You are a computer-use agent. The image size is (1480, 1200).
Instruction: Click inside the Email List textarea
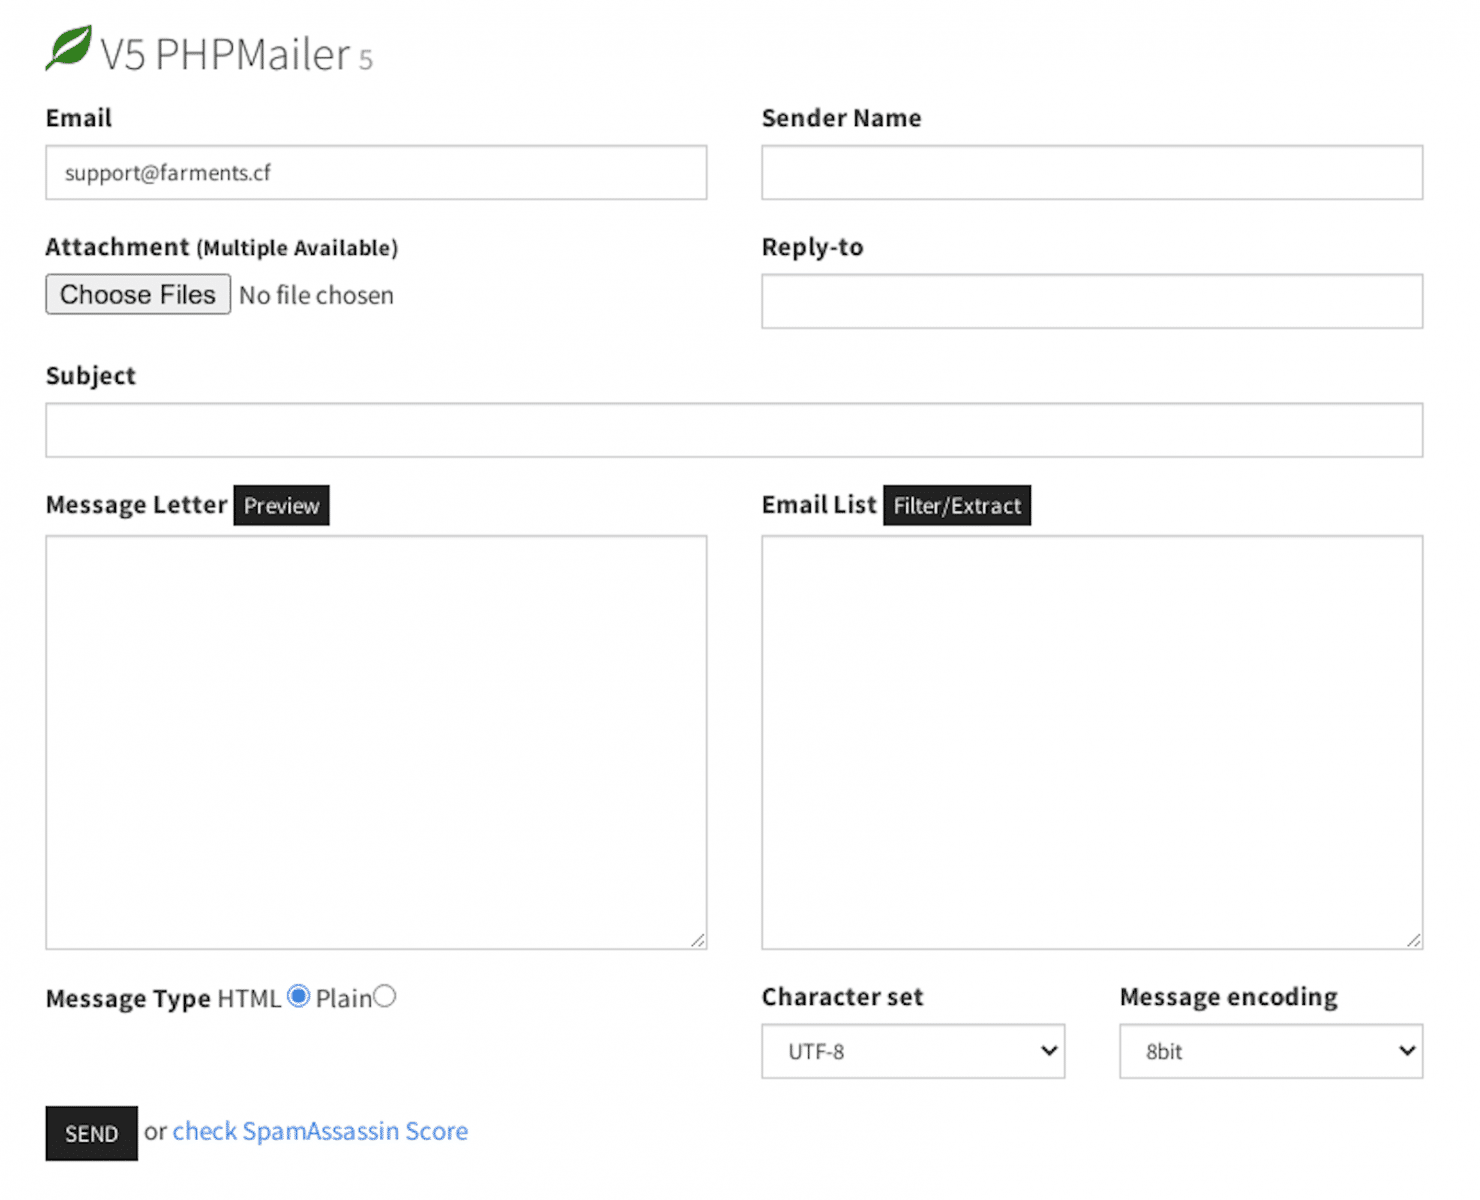click(x=1092, y=742)
